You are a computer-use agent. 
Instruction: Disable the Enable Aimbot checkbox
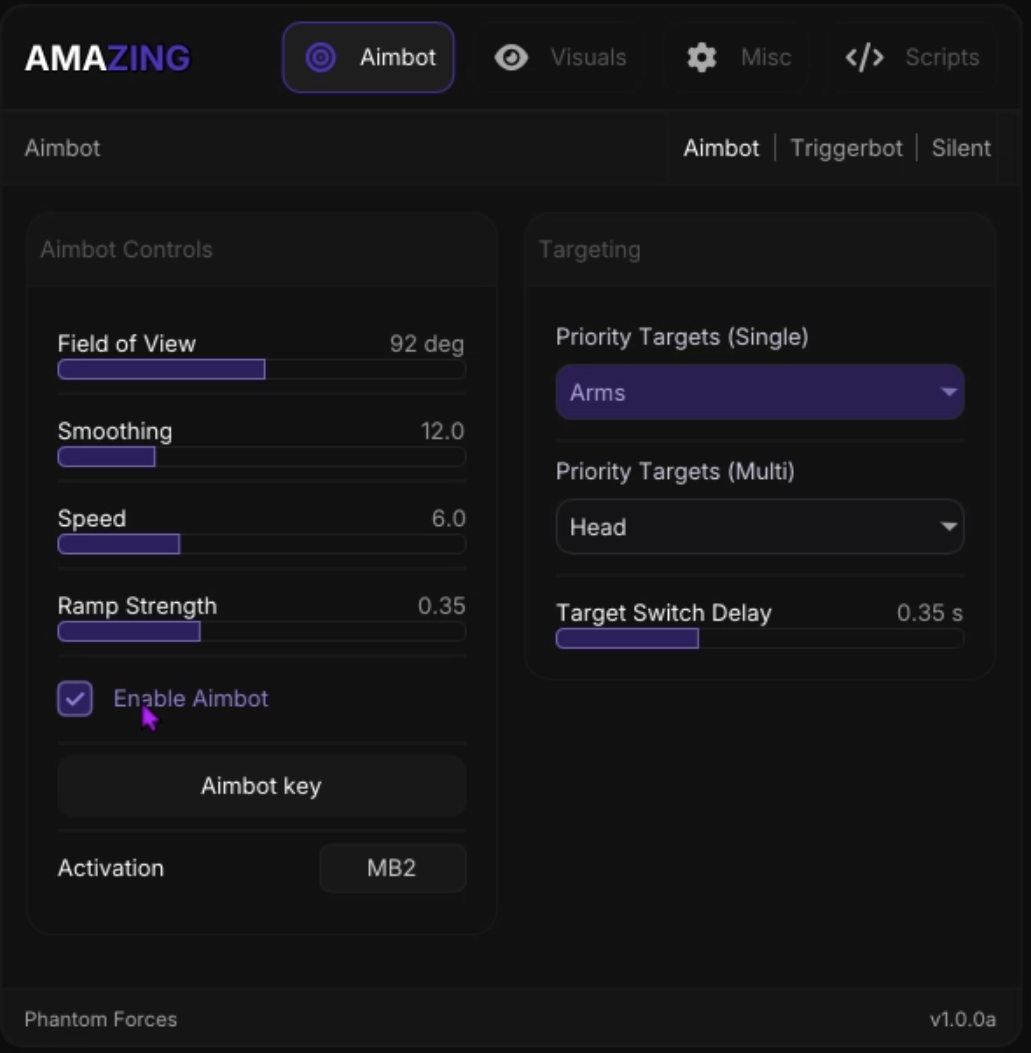pos(75,698)
